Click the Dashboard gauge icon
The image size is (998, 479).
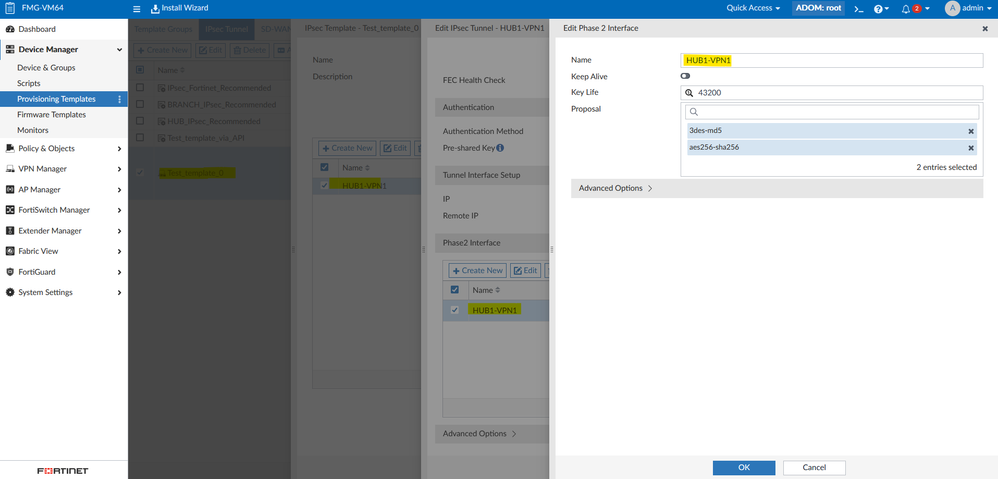[x=10, y=29]
